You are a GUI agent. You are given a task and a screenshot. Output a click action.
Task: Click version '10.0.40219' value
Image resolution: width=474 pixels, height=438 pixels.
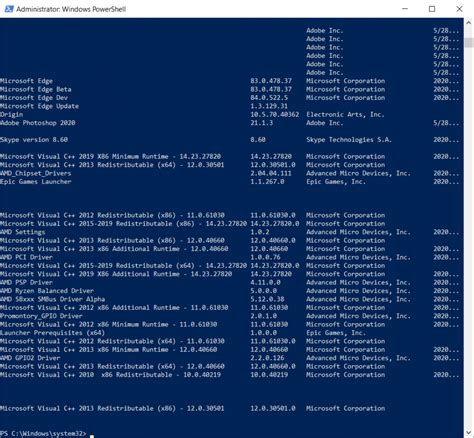pos(269,375)
